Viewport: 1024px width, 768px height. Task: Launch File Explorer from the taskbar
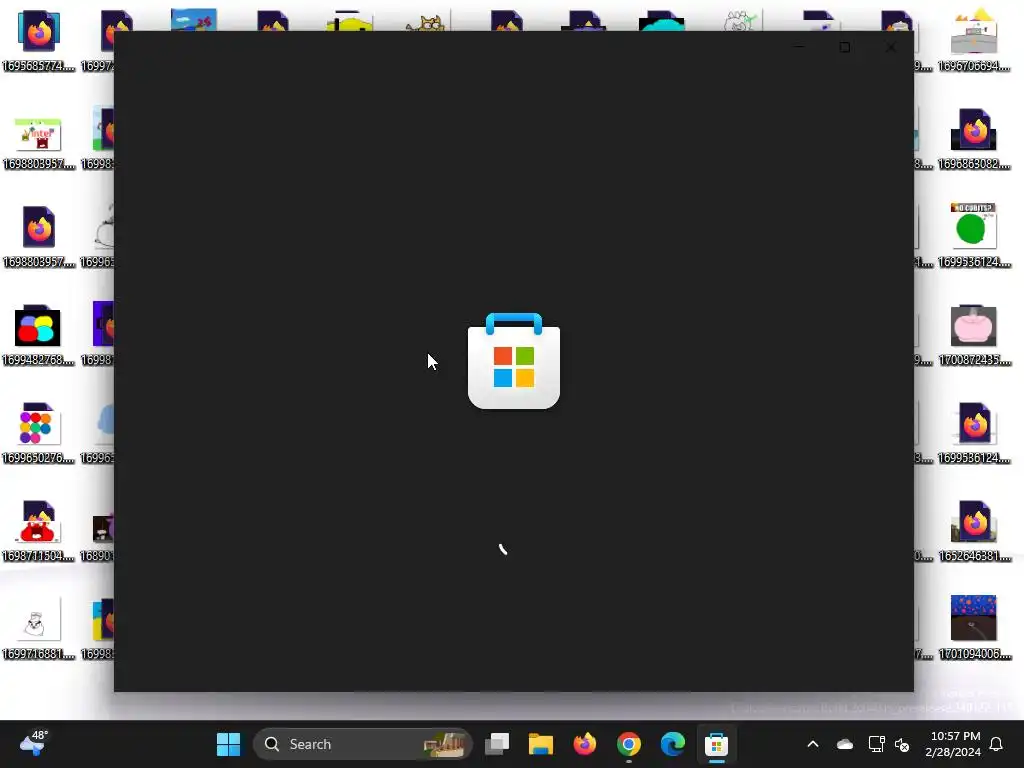coord(541,744)
